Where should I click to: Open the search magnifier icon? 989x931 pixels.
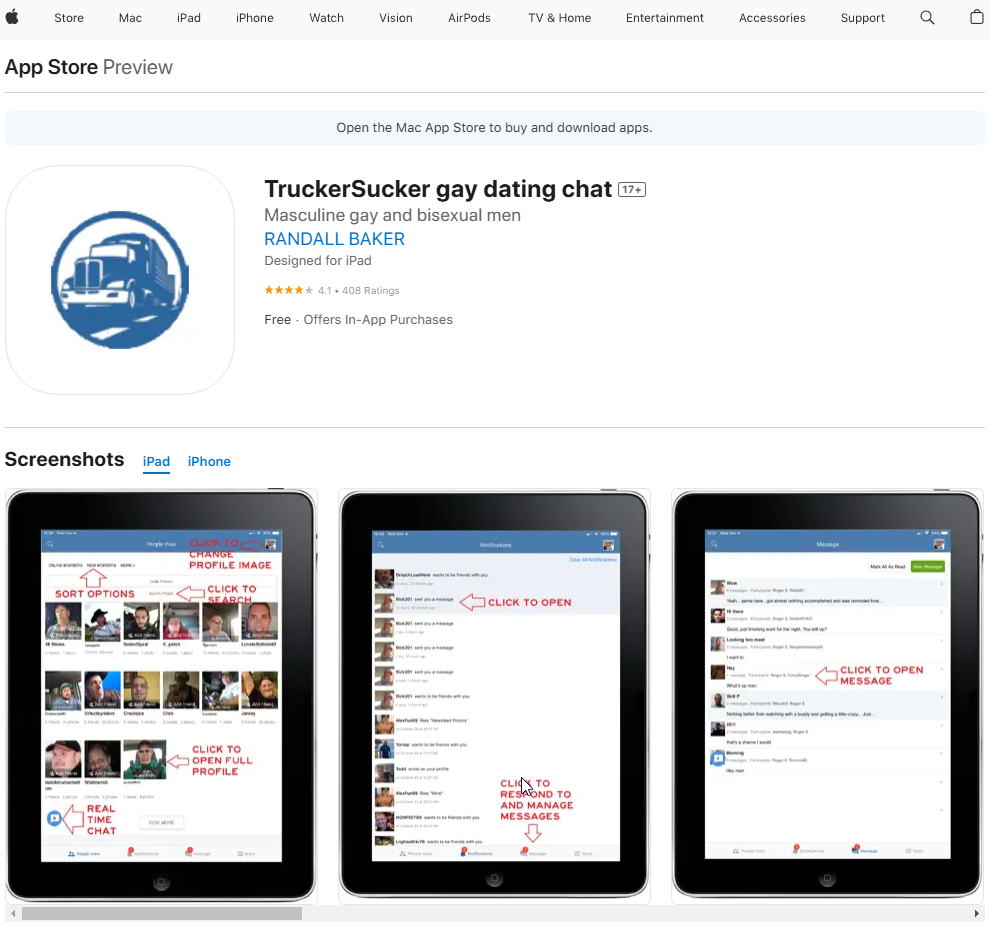927,18
